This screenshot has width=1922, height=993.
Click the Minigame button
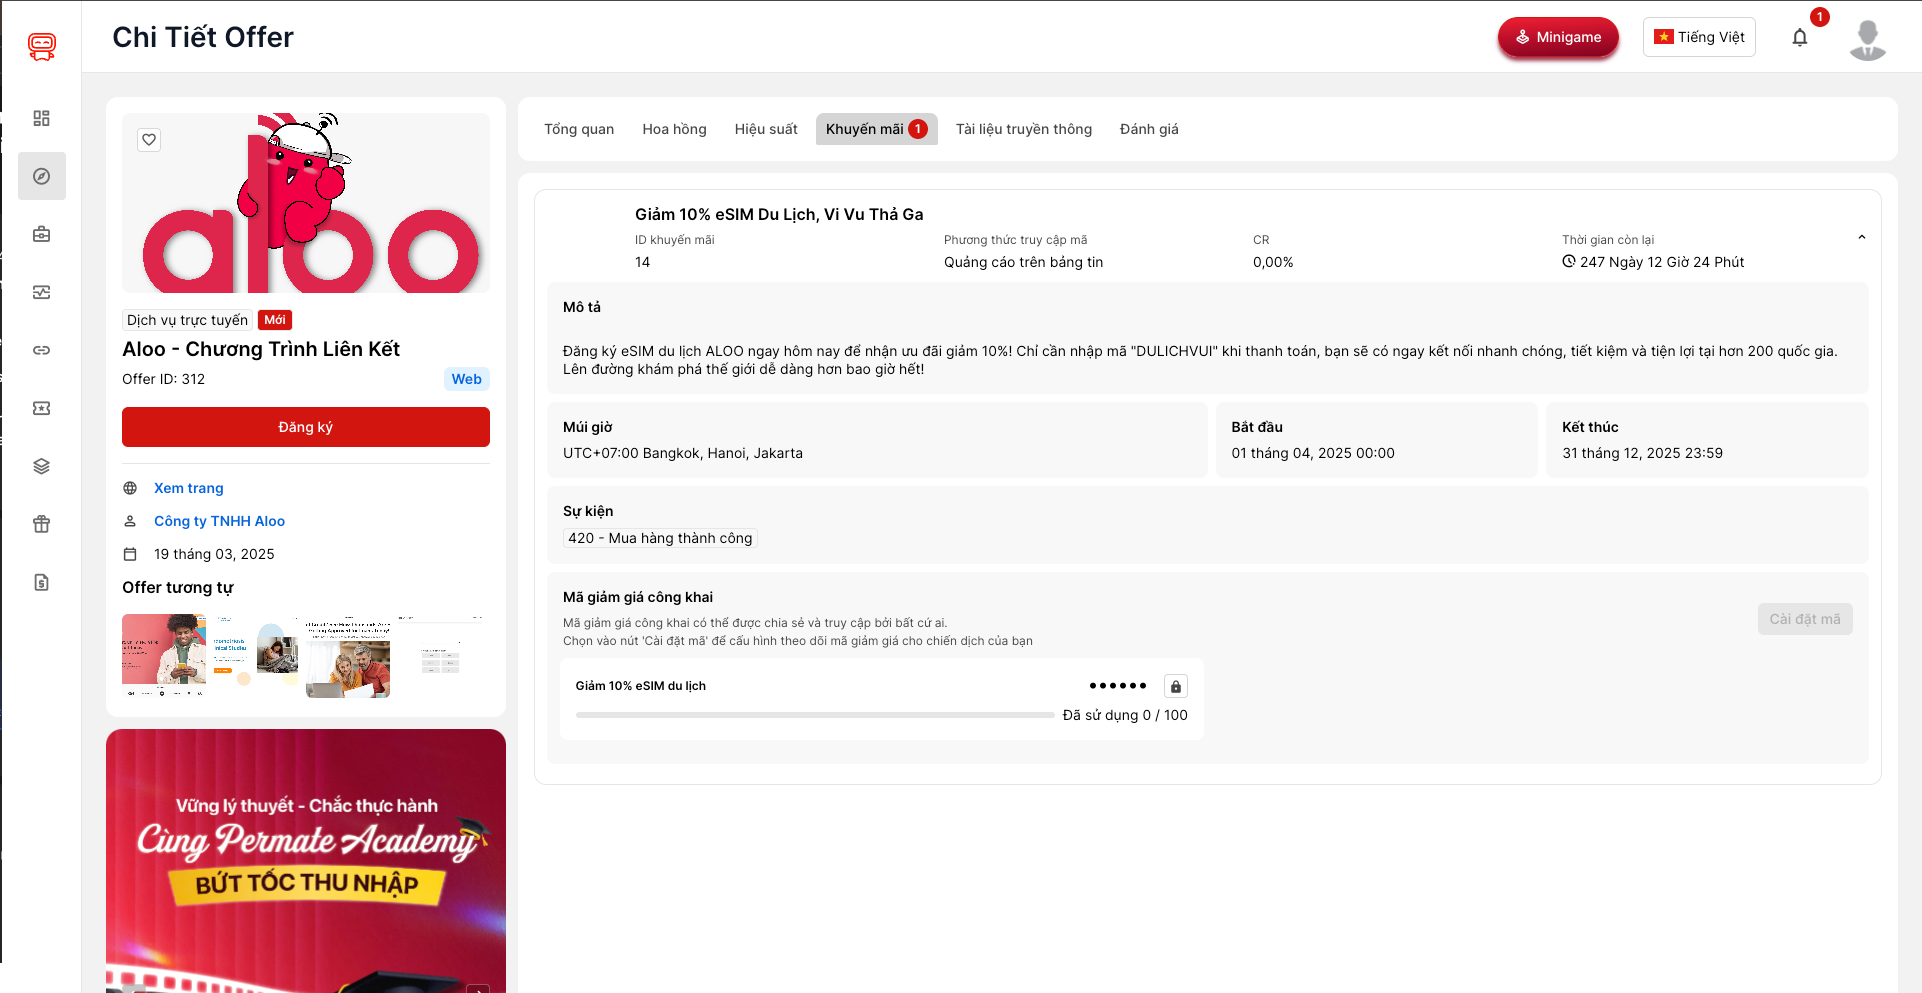pos(1557,37)
